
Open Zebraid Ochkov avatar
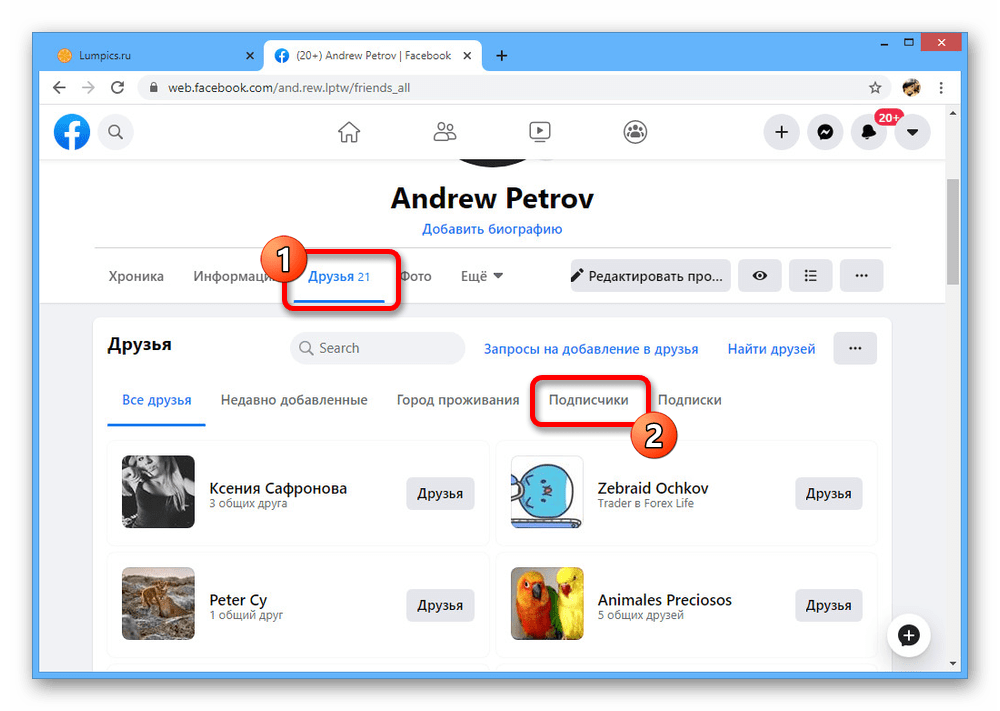[x=547, y=492]
